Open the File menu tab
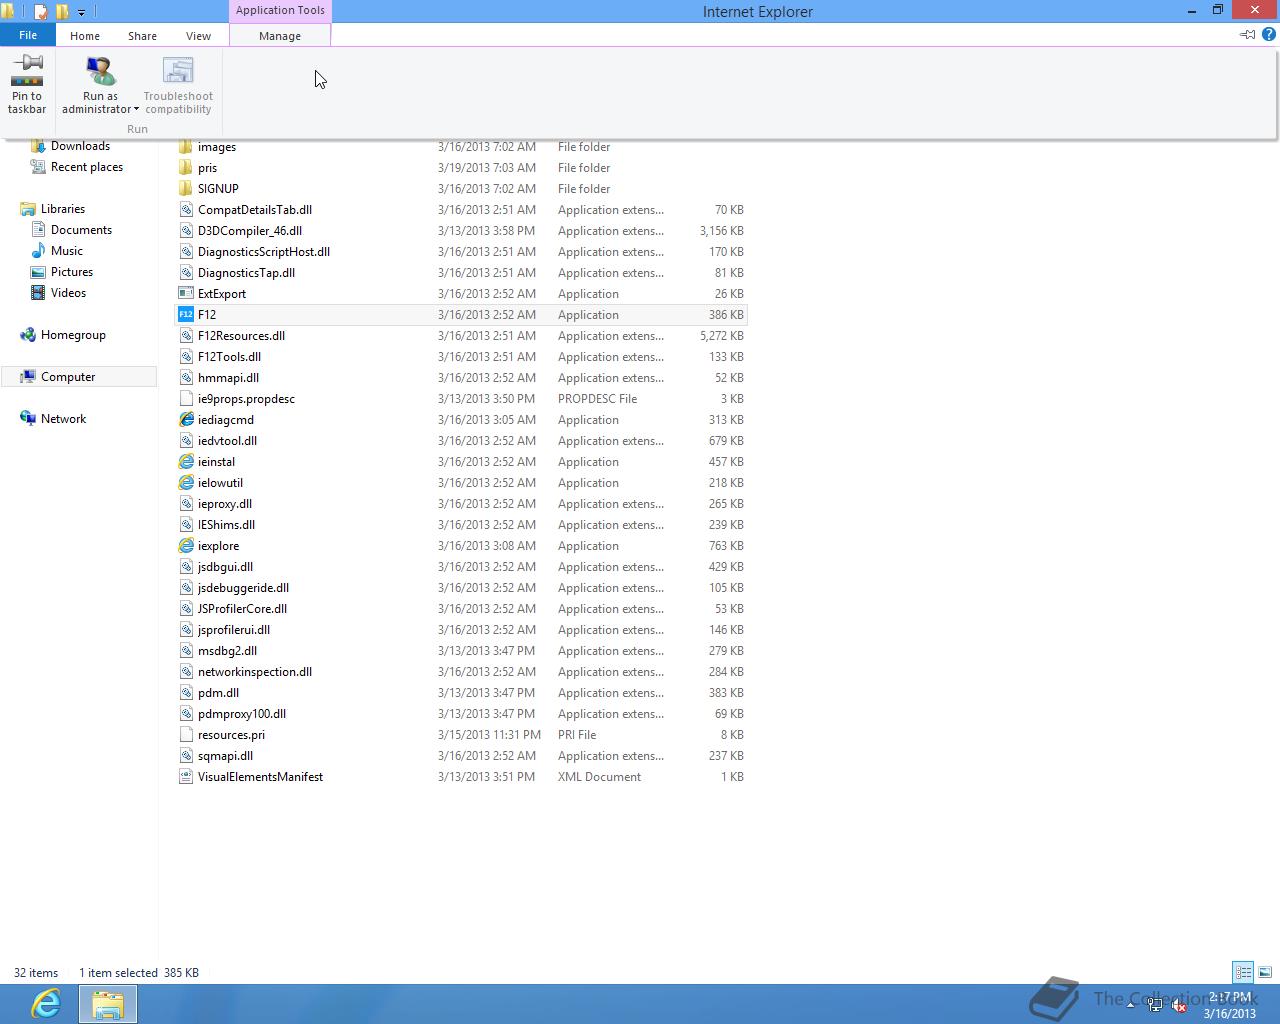The image size is (1280, 1024). pos(28,35)
